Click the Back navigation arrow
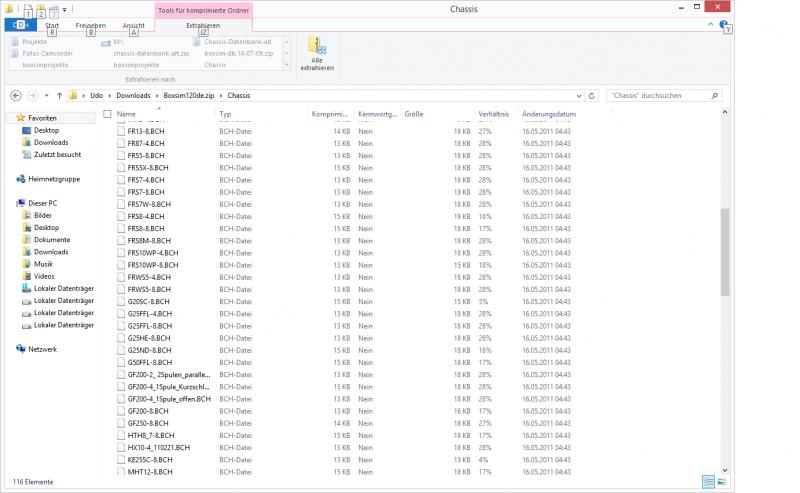The height and width of the screenshot is (493, 800). (16, 95)
